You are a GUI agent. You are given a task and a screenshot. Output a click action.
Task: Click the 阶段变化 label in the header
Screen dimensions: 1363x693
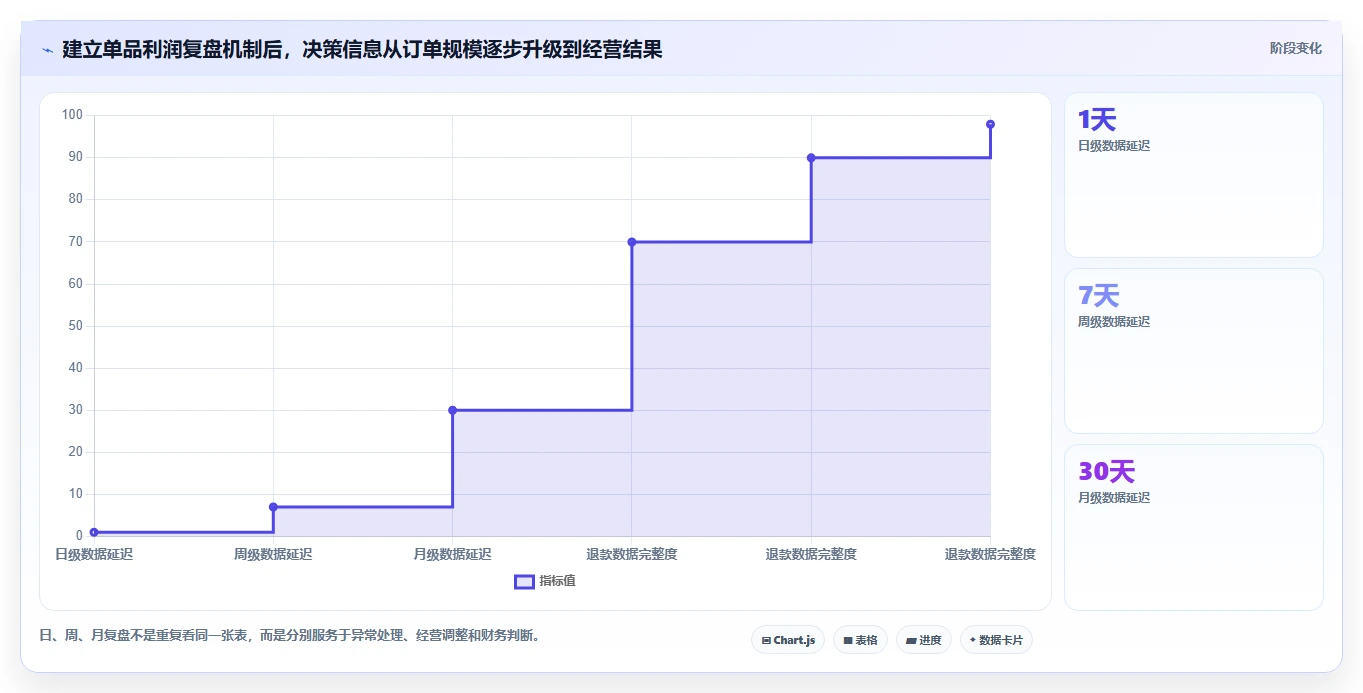click(x=1296, y=48)
